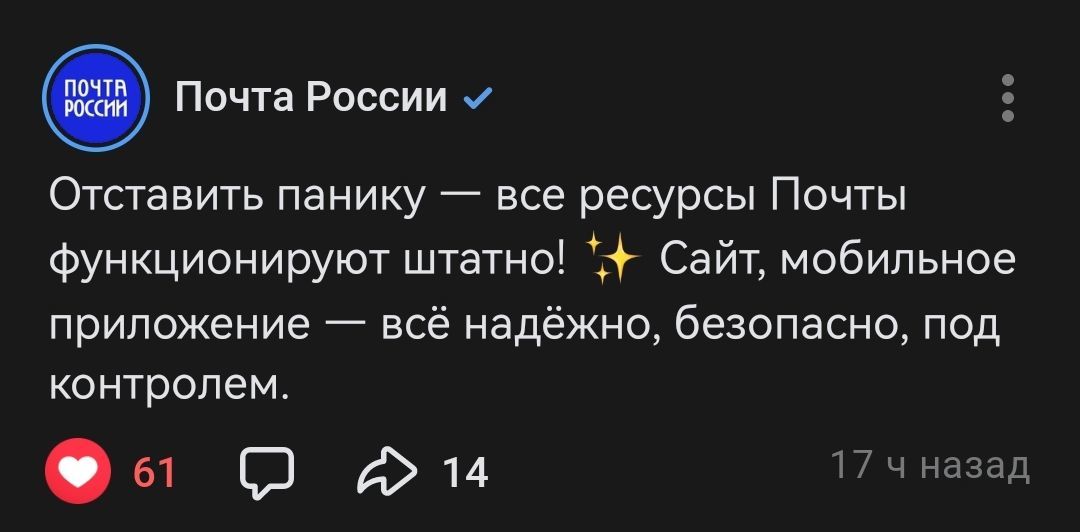Click the "17 ч назад" timestamp

click(x=930, y=466)
